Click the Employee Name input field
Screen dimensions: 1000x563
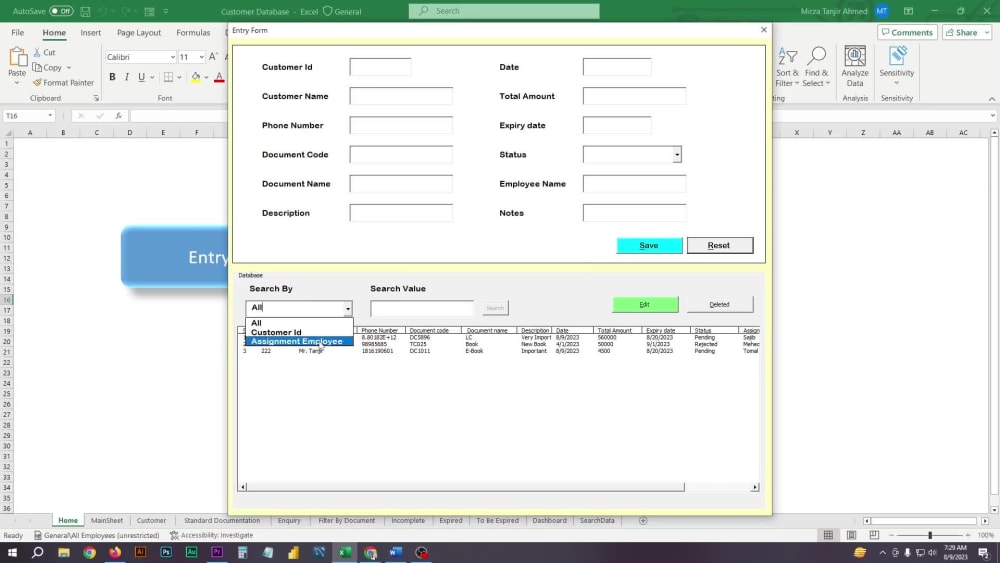(635, 184)
